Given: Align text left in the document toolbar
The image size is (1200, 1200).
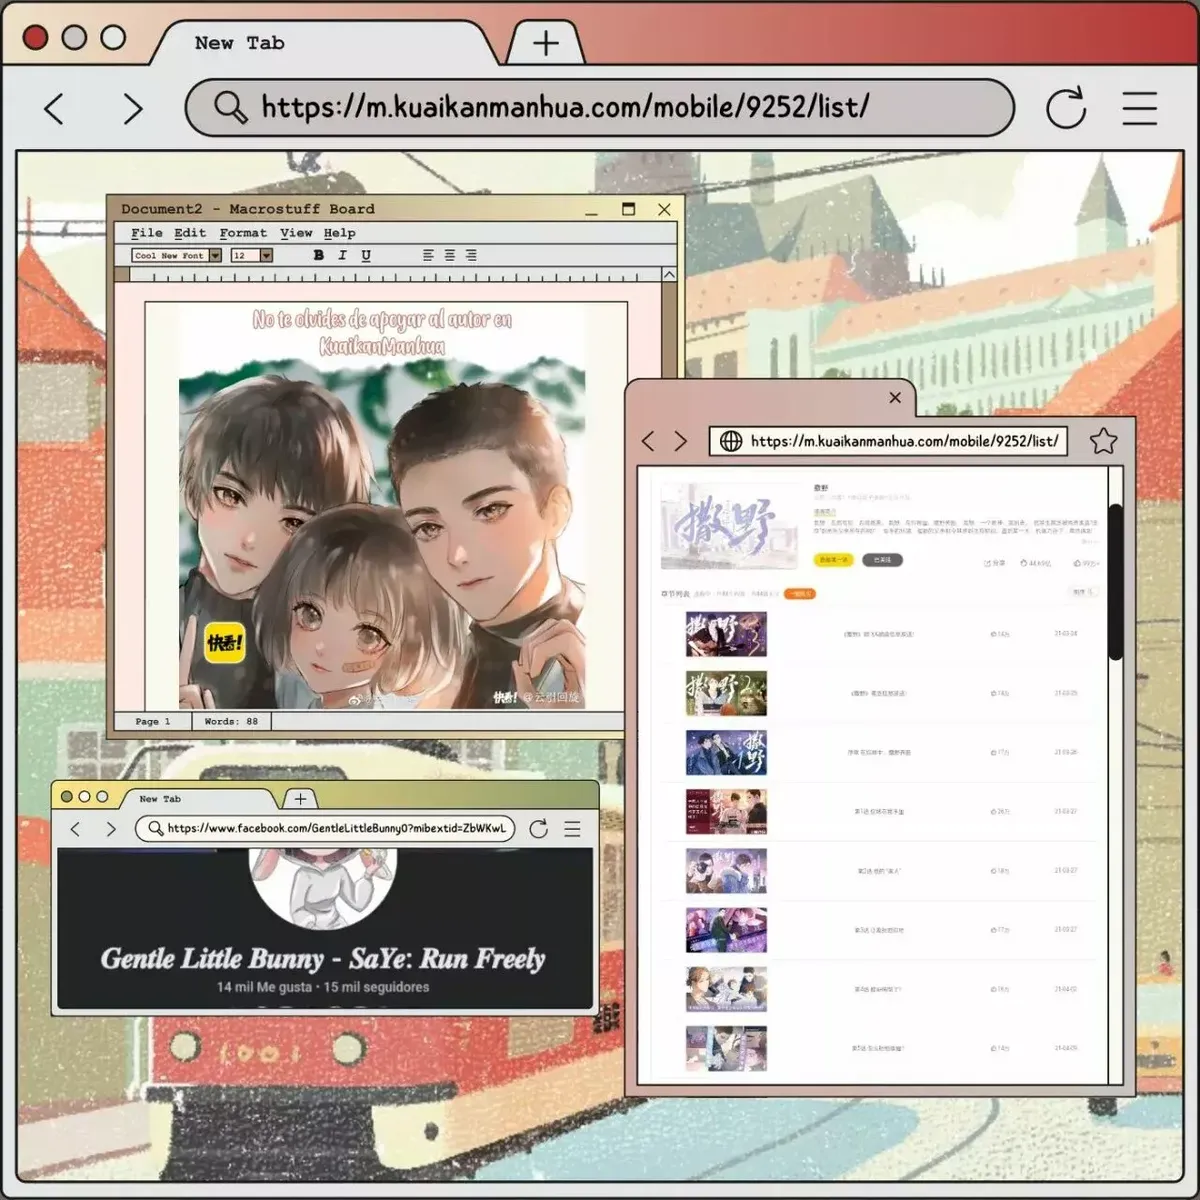Looking at the screenshot, I should click(x=428, y=255).
